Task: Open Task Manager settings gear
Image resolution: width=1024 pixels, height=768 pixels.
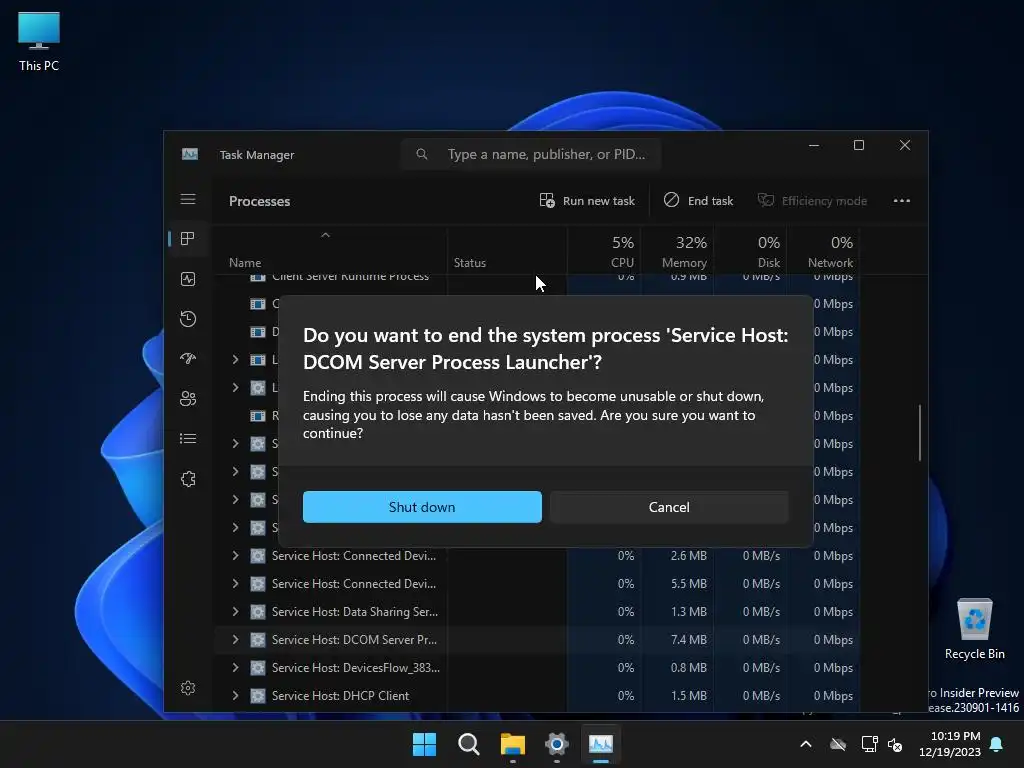Action: [188, 688]
